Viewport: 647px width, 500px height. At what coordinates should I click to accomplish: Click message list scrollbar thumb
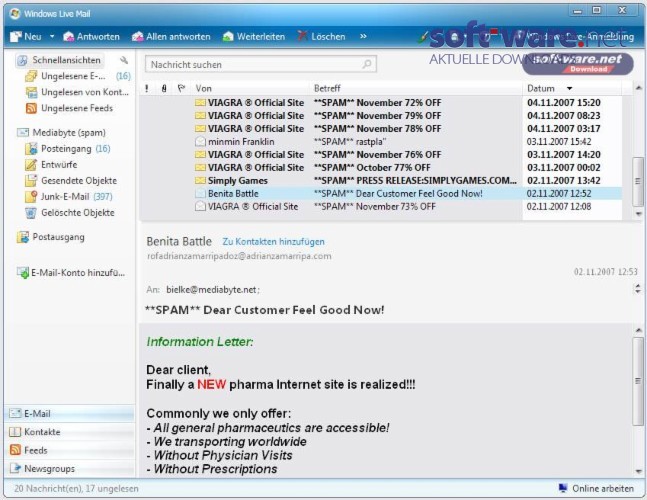[638, 181]
